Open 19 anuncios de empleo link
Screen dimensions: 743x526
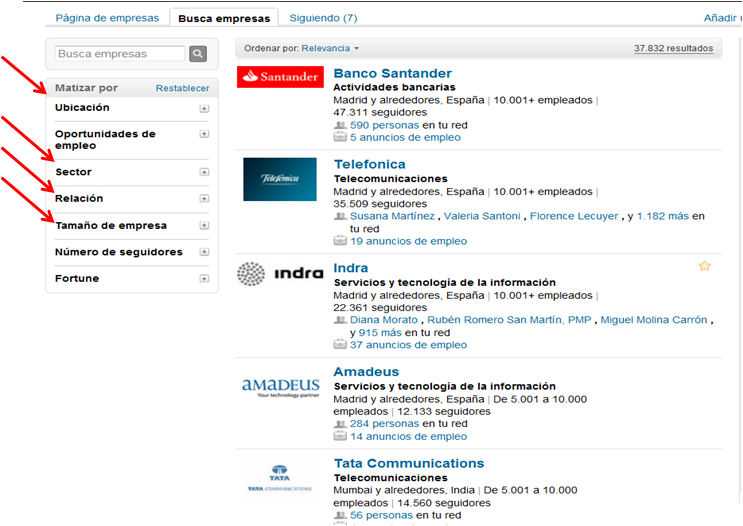408,241
